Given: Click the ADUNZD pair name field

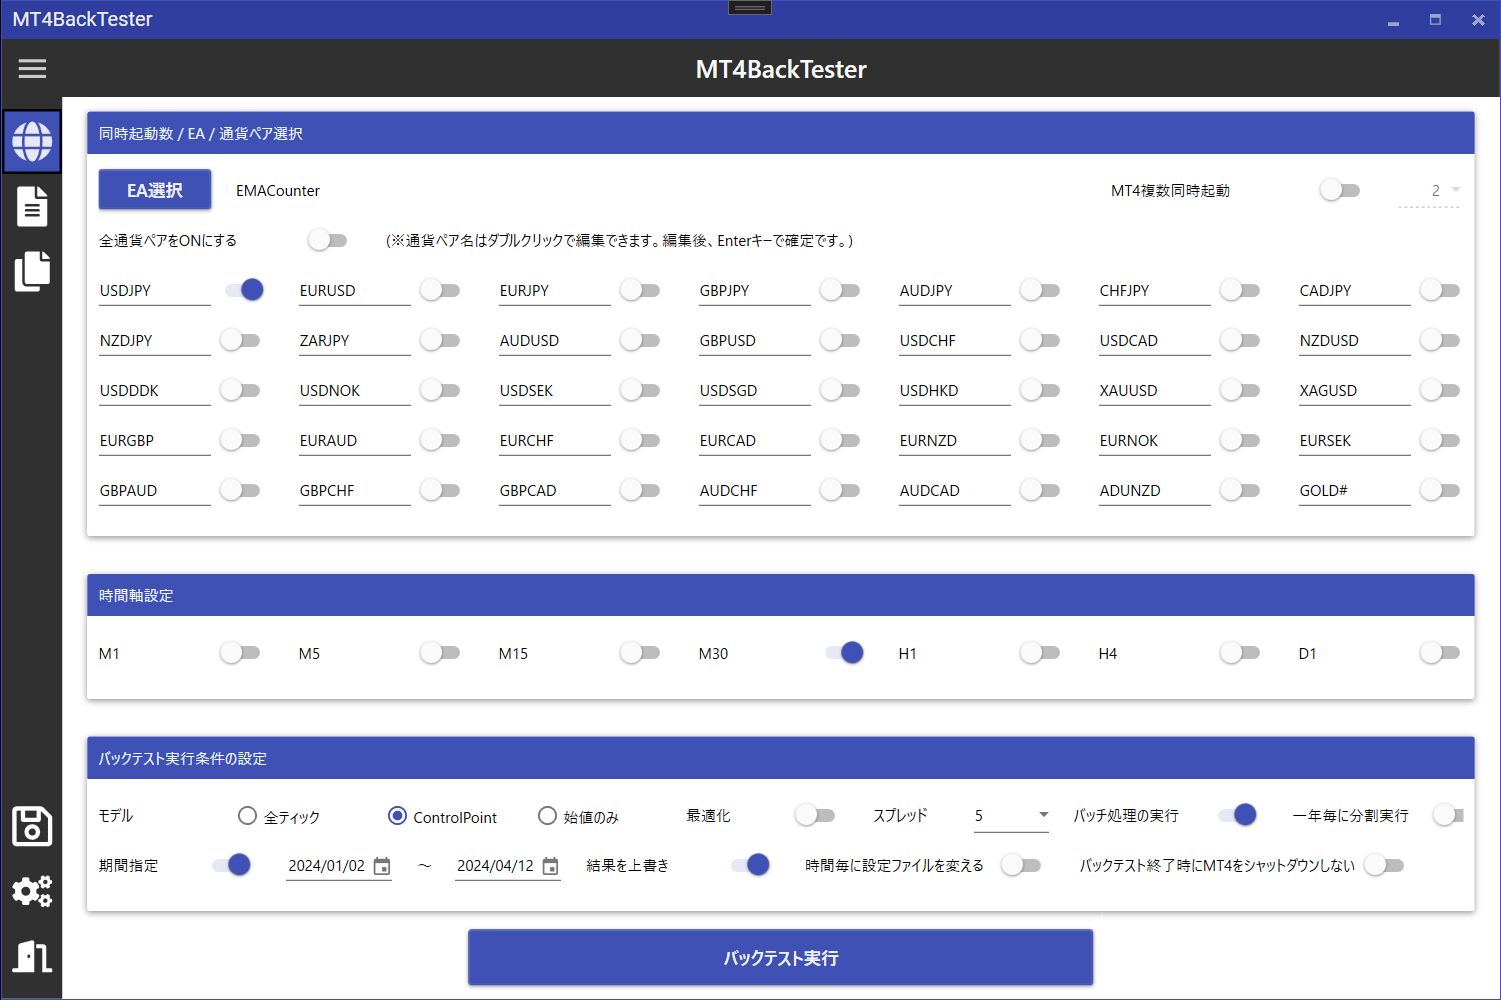Looking at the screenshot, I should (x=1155, y=491).
